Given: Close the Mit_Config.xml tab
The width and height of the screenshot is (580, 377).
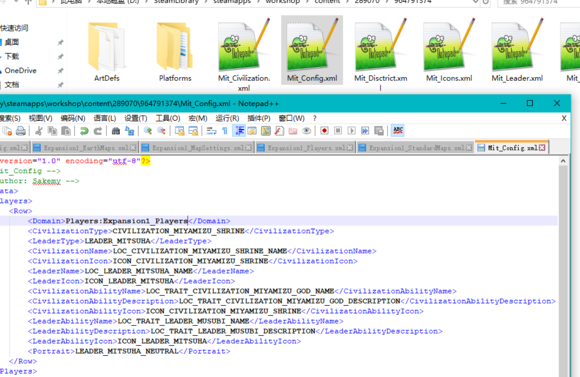Looking at the screenshot, I should pyautogui.click(x=542, y=148).
